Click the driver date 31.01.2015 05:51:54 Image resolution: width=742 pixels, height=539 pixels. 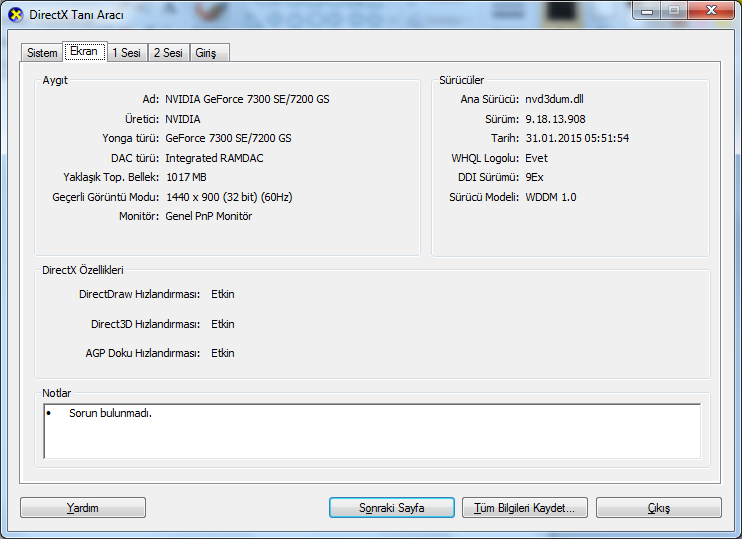[577, 138]
